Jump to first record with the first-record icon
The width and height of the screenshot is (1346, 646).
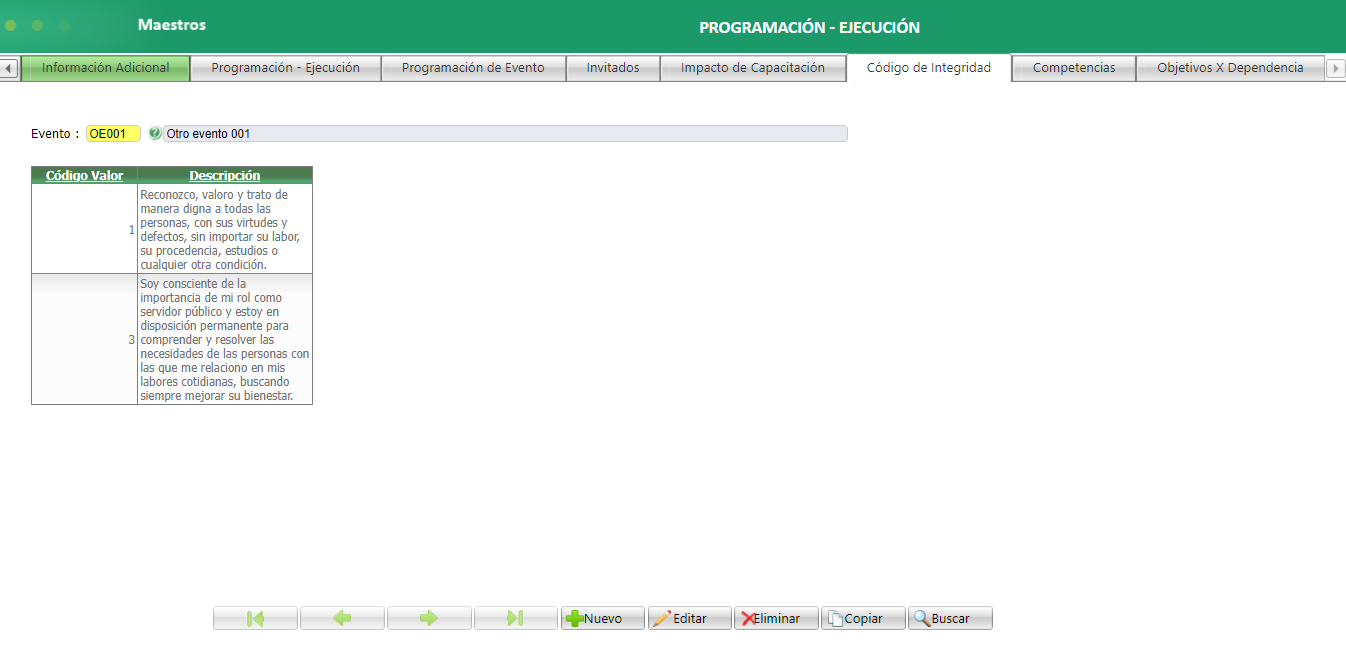pyautogui.click(x=255, y=617)
